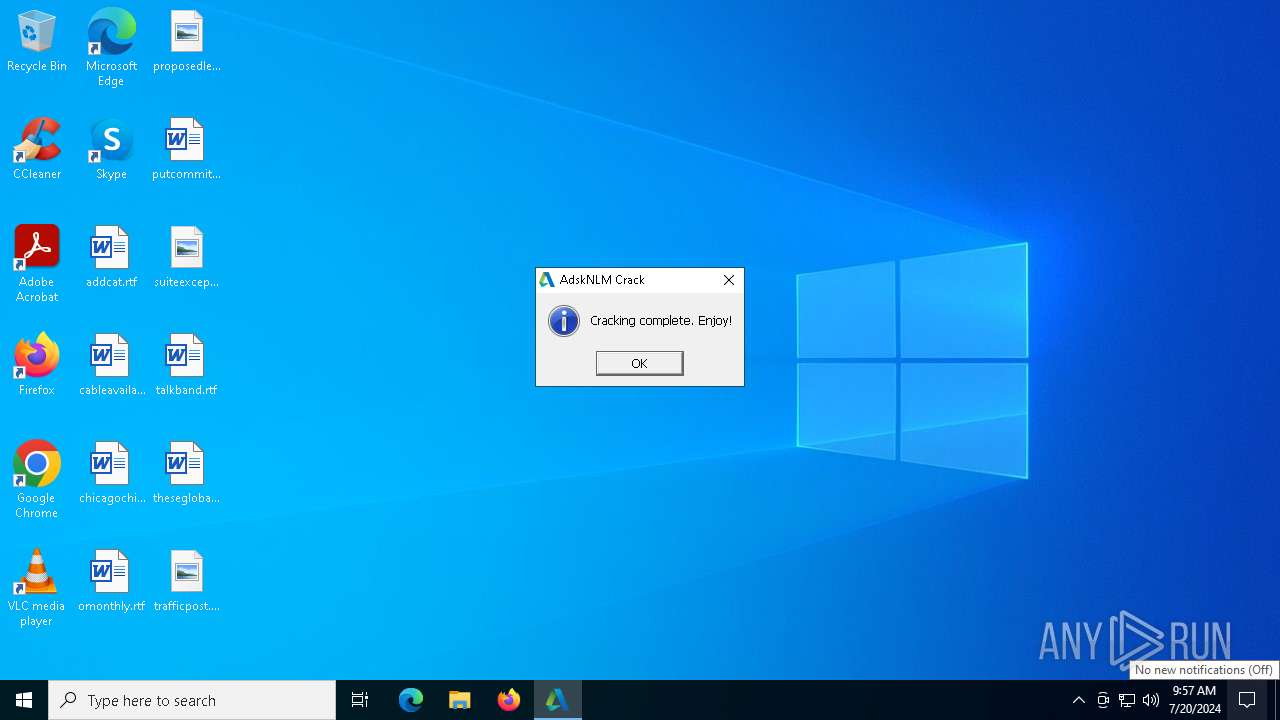Screen dimensions: 1280x720
Task: Click the blue information icon in dialog
Action: point(564,321)
